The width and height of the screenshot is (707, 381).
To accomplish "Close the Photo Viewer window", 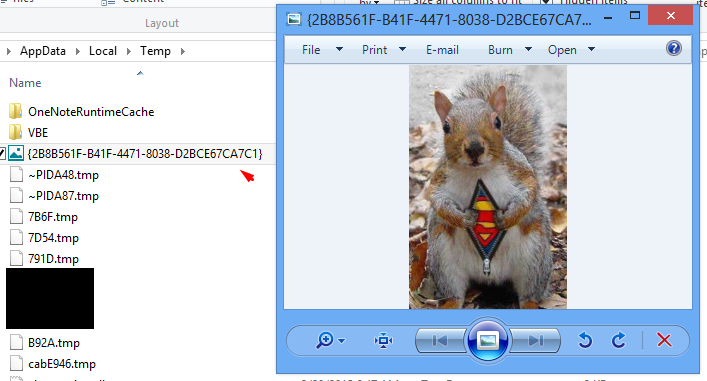I will pos(670,16).
